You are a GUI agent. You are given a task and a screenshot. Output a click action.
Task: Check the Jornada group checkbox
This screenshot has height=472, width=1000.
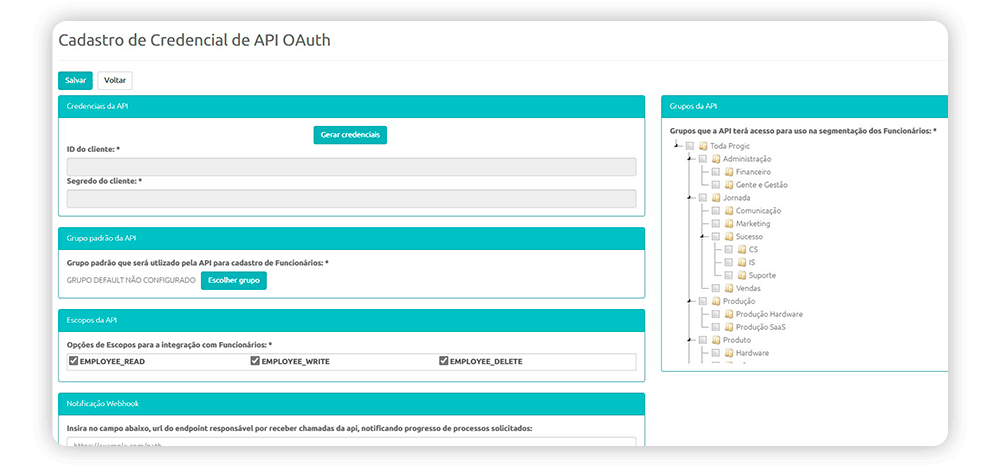coord(702,198)
